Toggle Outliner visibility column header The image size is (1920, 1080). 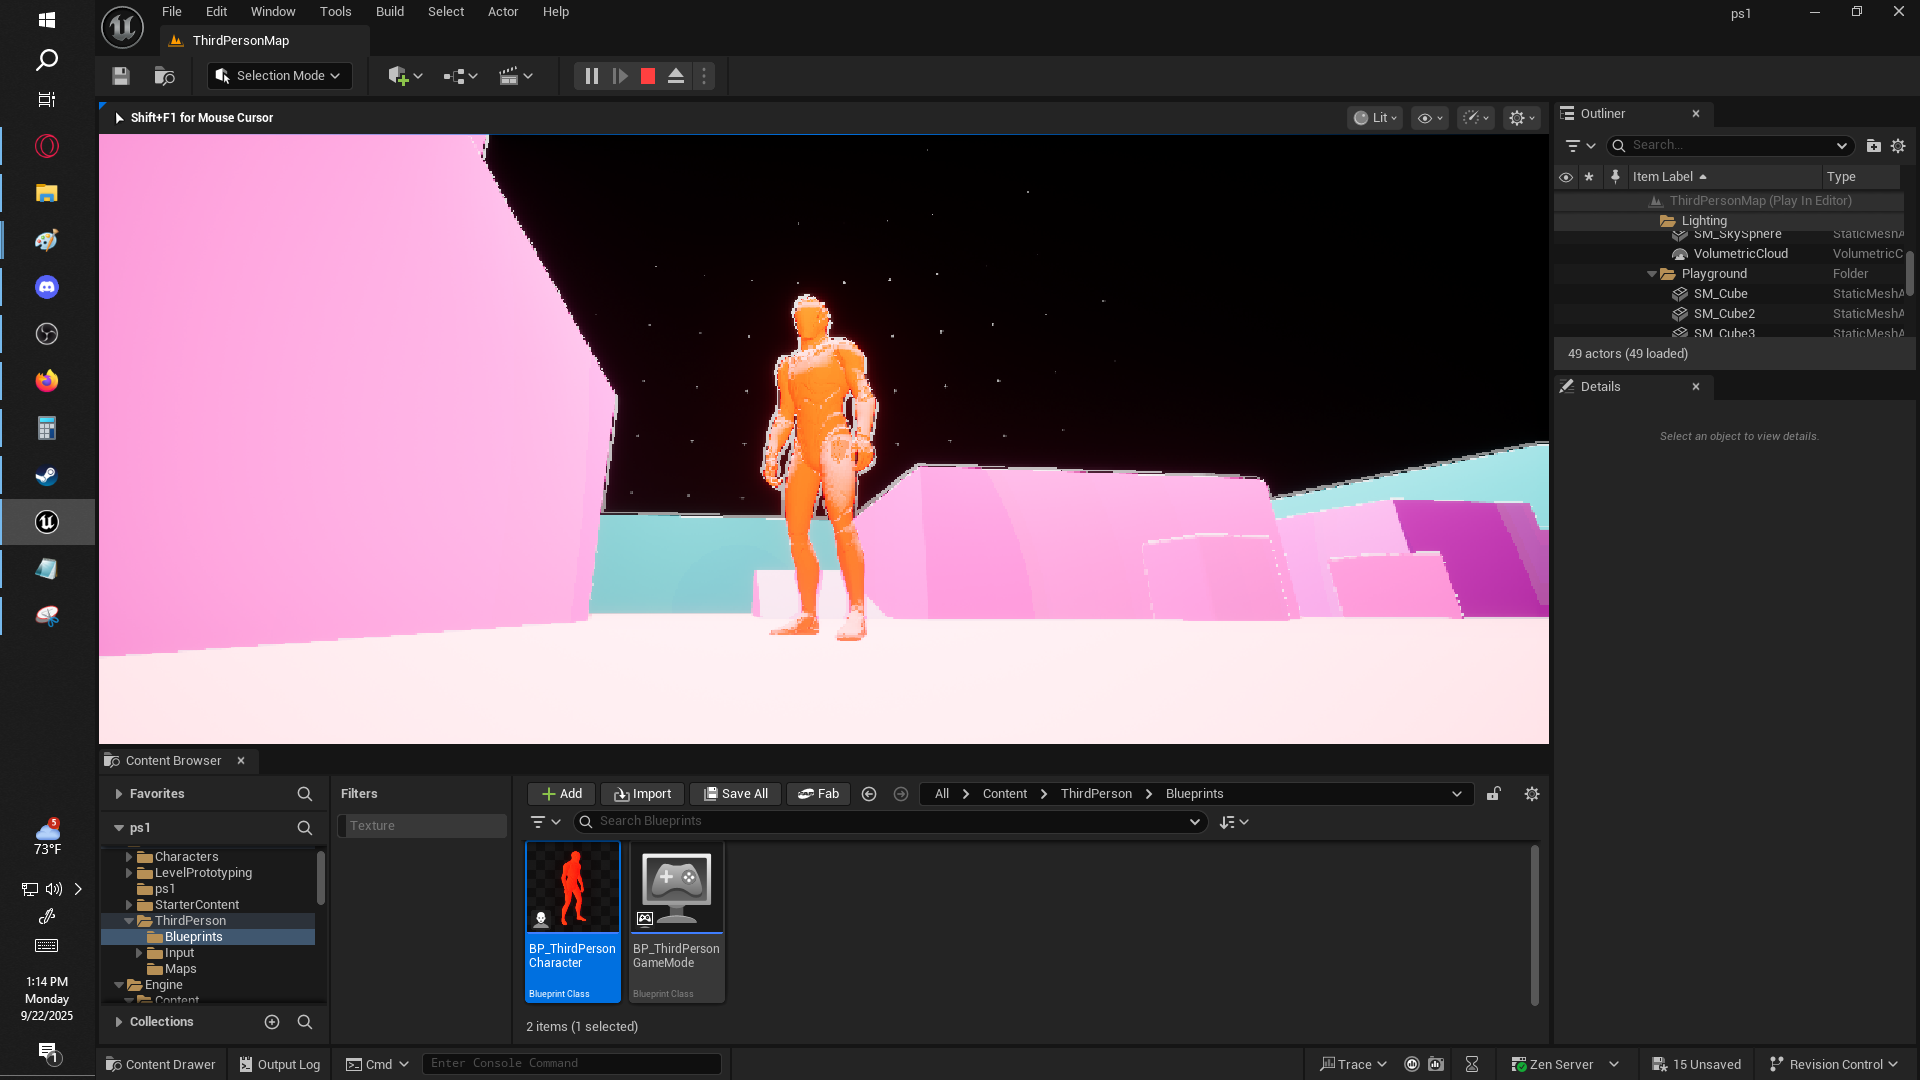(x=1566, y=177)
